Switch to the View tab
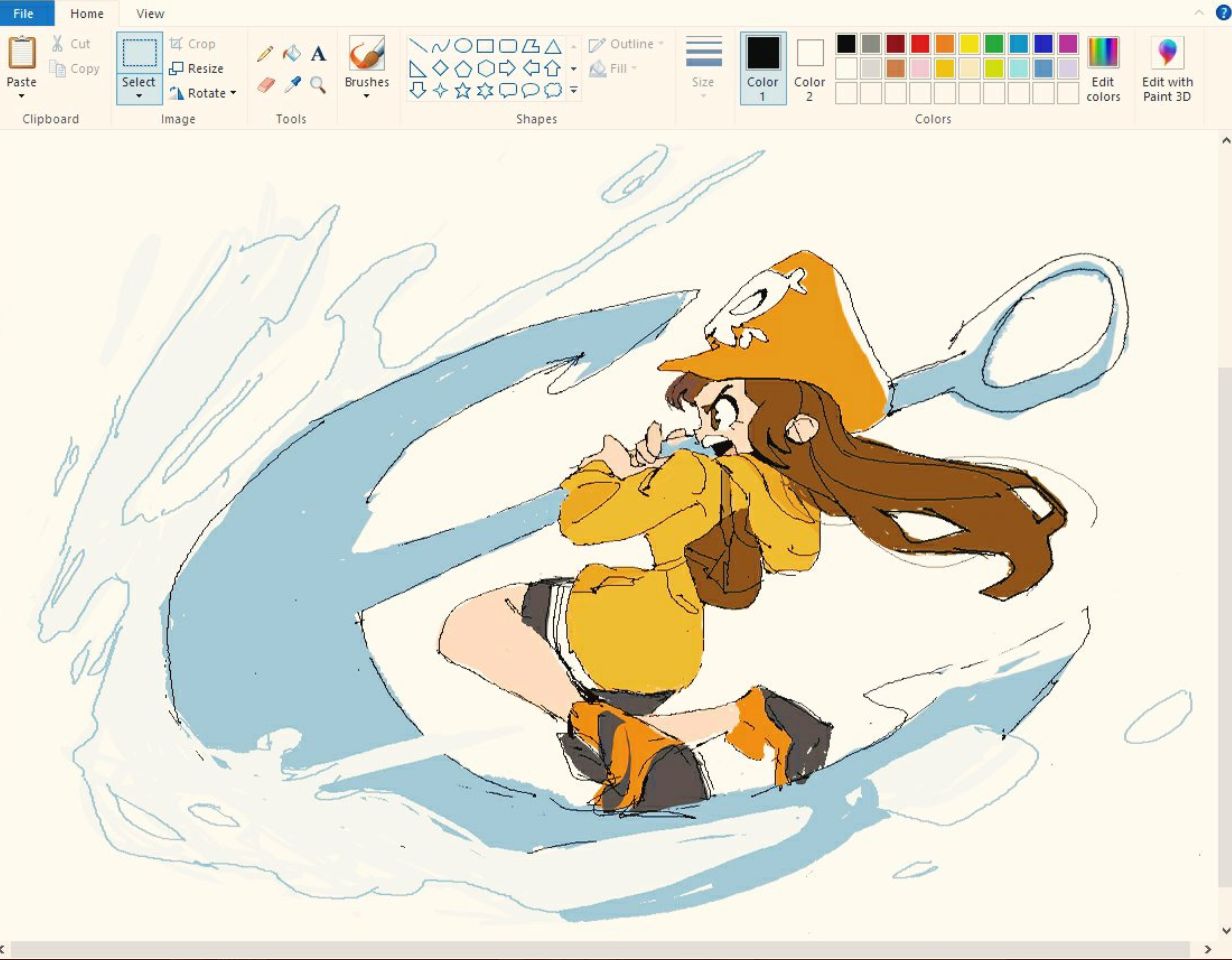Viewport: 1232px width, 960px height. 149,13
